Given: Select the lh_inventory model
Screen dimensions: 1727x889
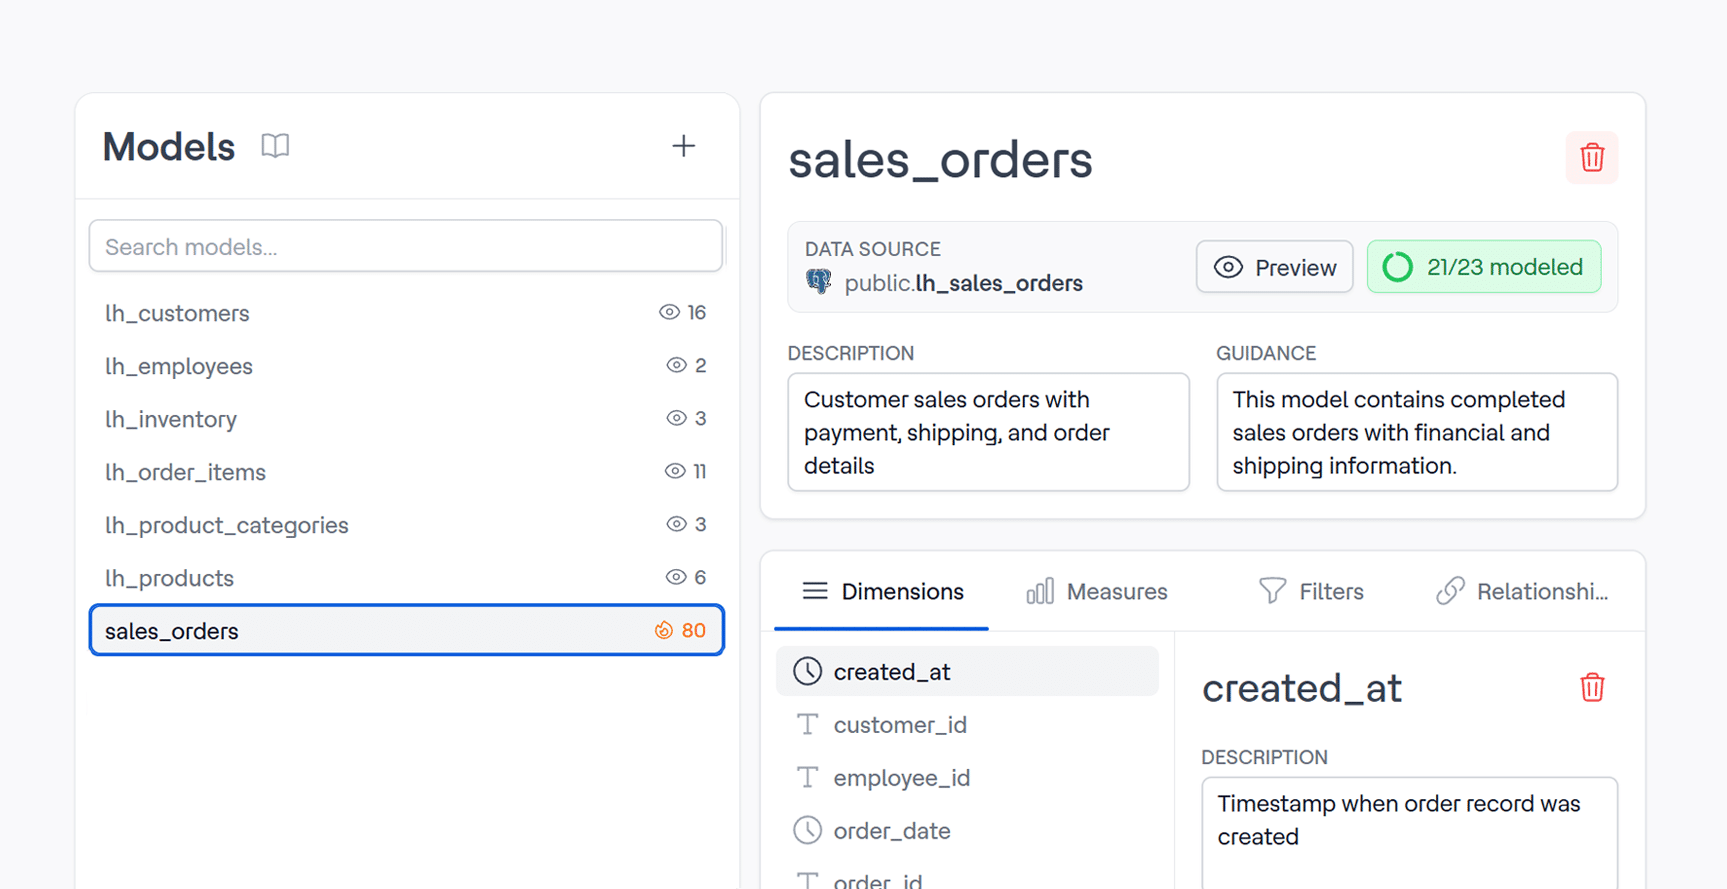Looking at the screenshot, I should 406,419.
